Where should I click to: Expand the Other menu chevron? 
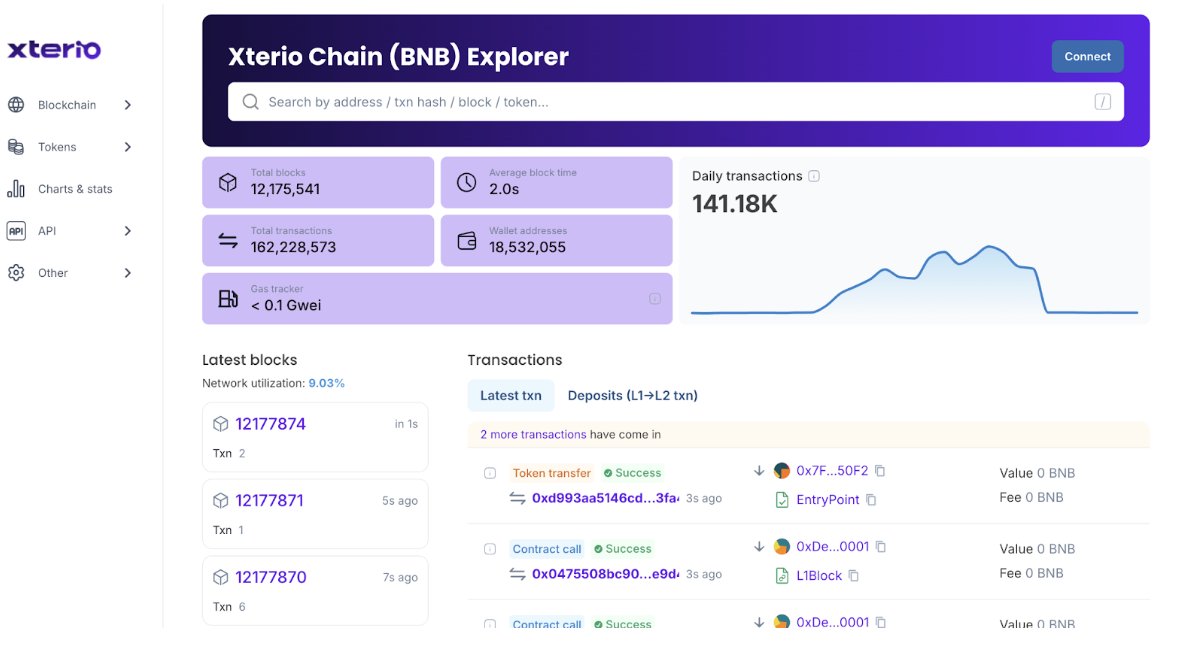tap(128, 273)
